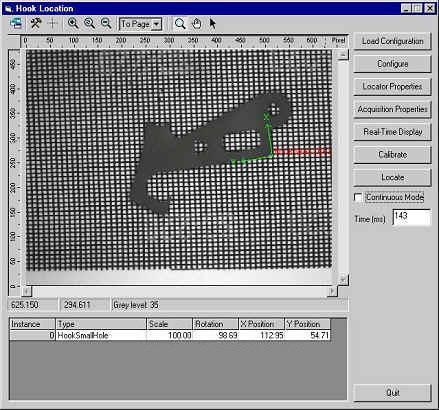This screenshot has width=439, height=410.
Task: Activate the magnifying glass zoom mode tool
Action: tap(180, 24)
